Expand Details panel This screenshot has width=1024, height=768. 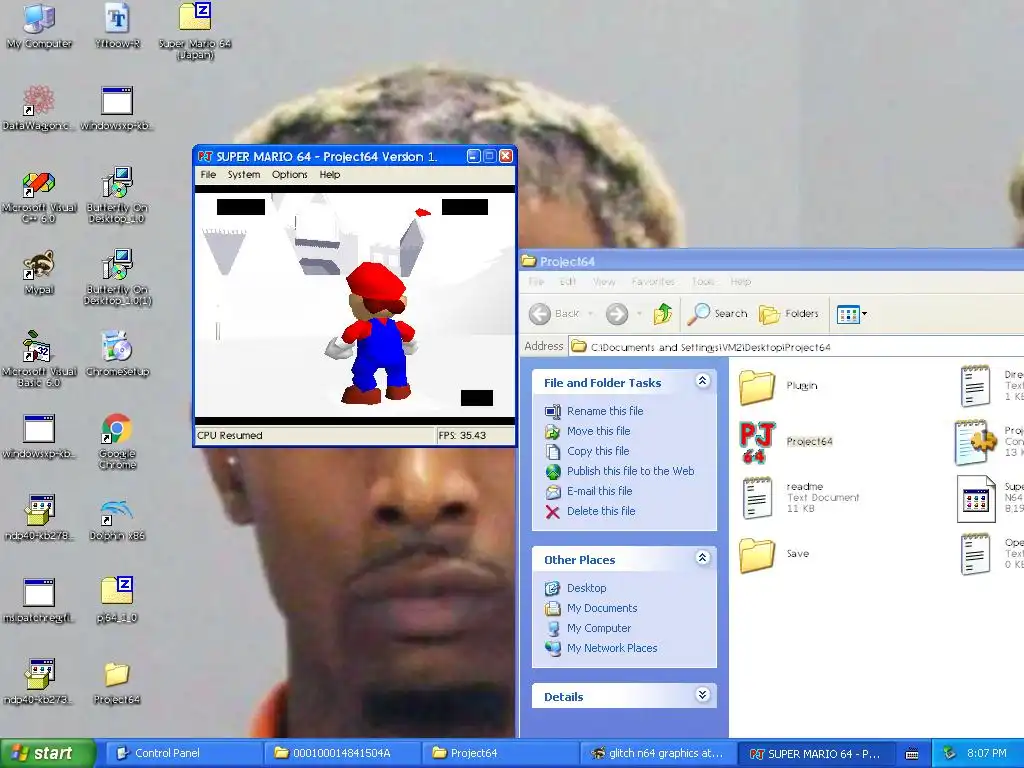tap(703, 695)
